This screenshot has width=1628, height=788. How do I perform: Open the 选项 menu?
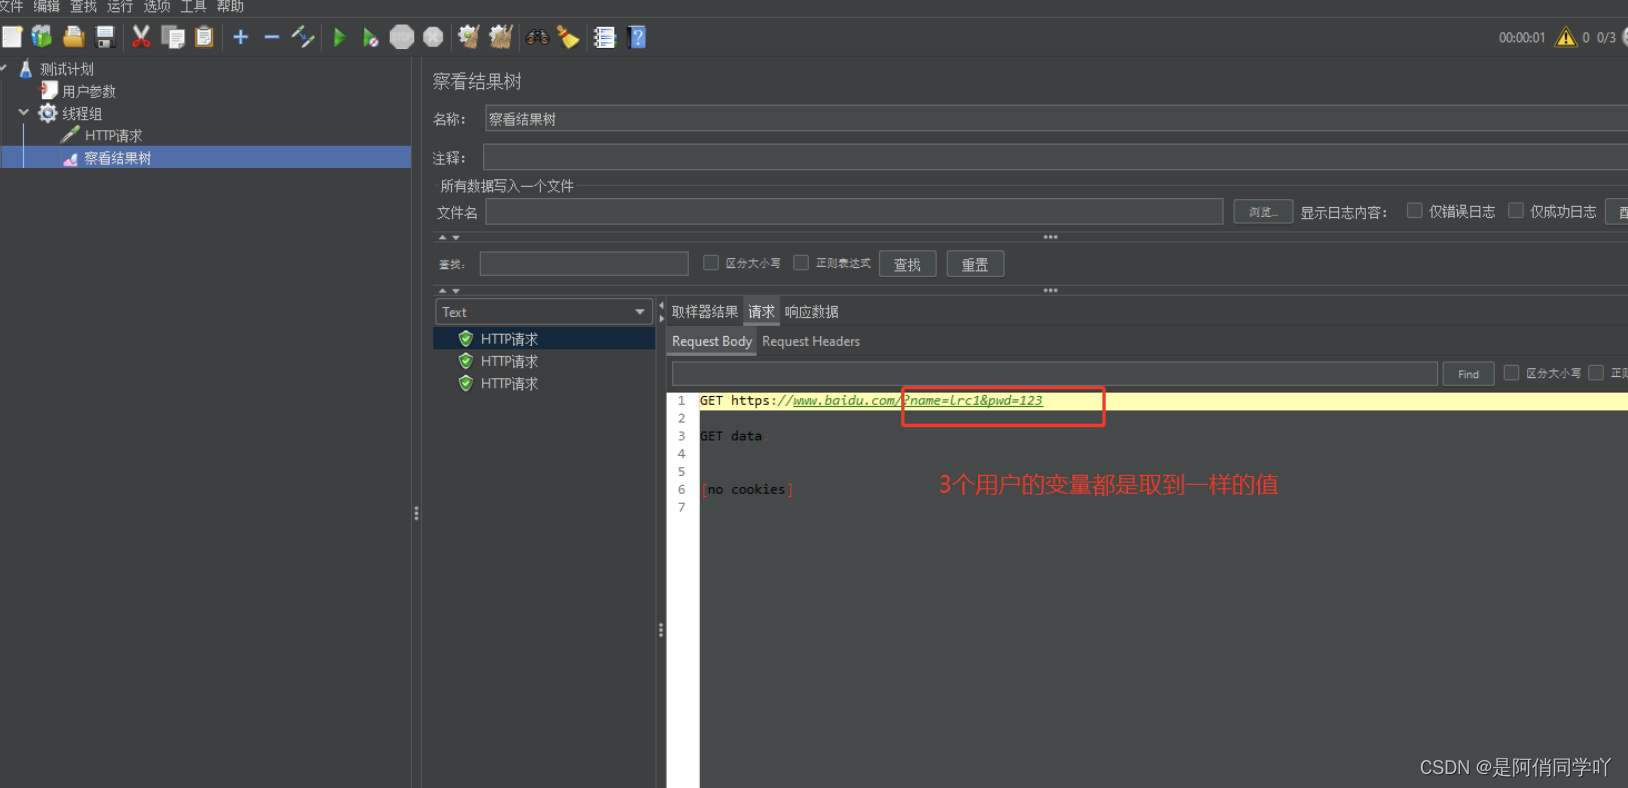pos(157,6)
